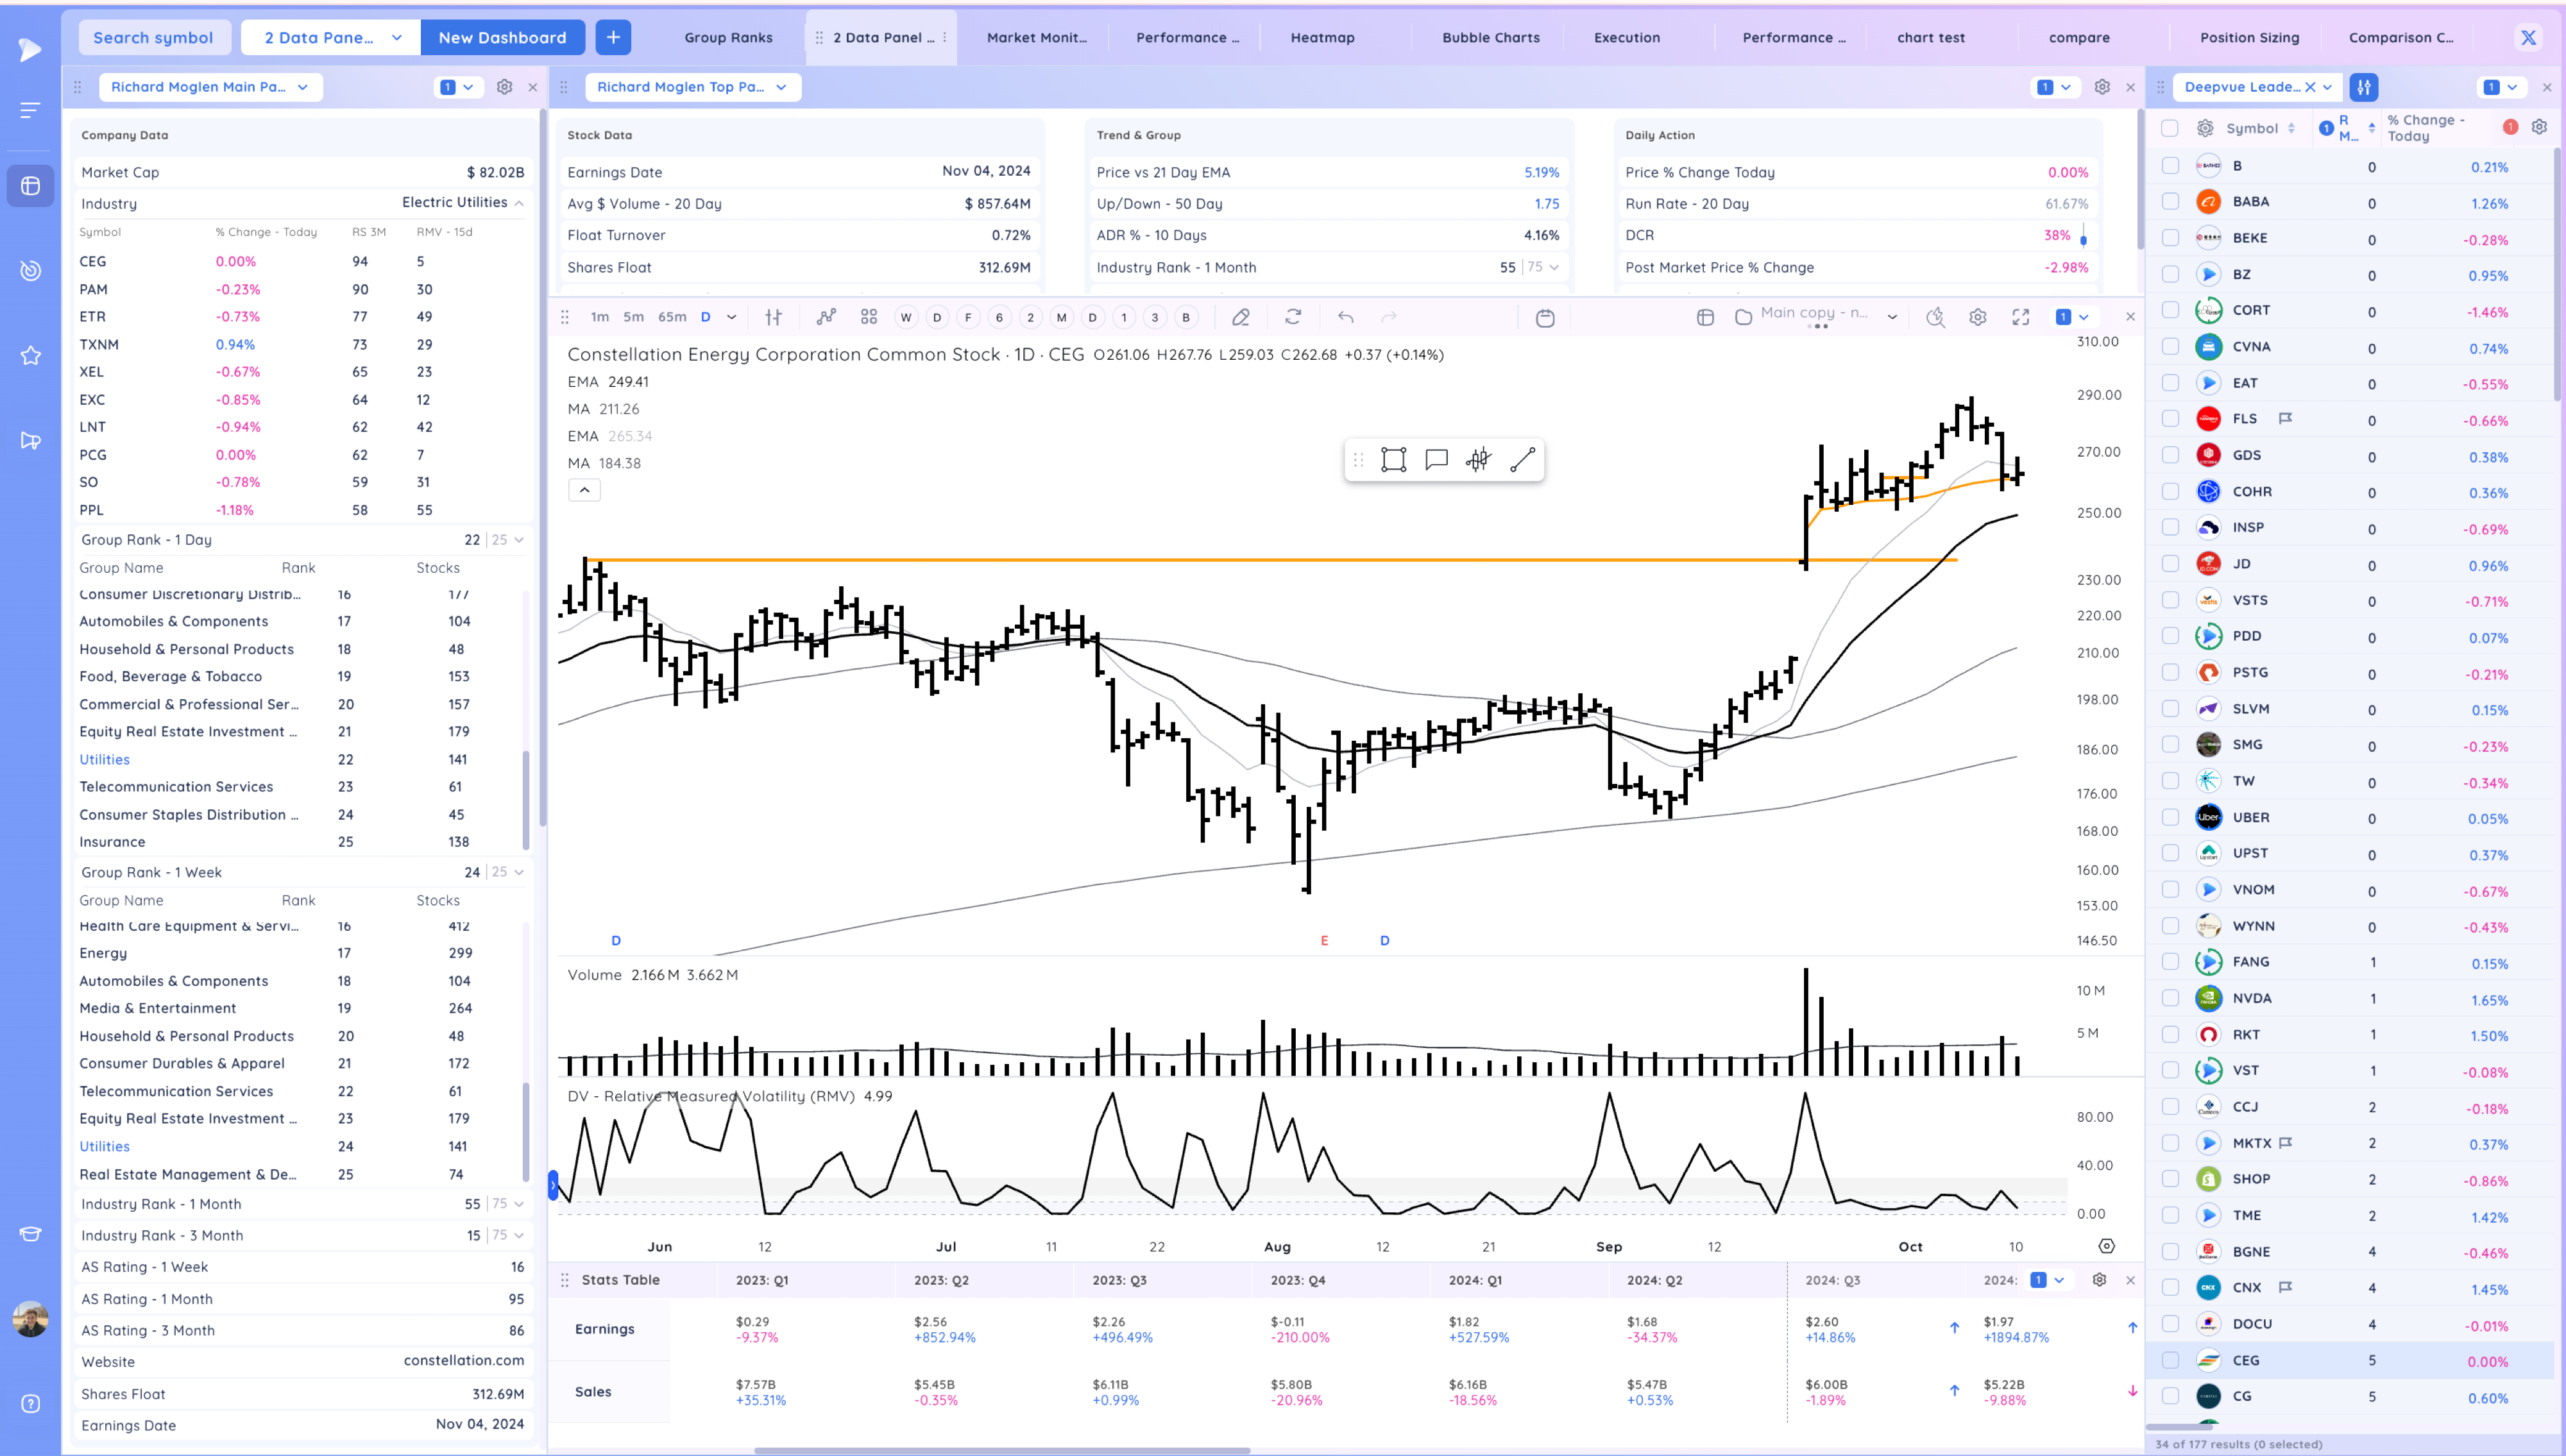
Task: Open favorites star in left sidebar
Action: (30, 356)
